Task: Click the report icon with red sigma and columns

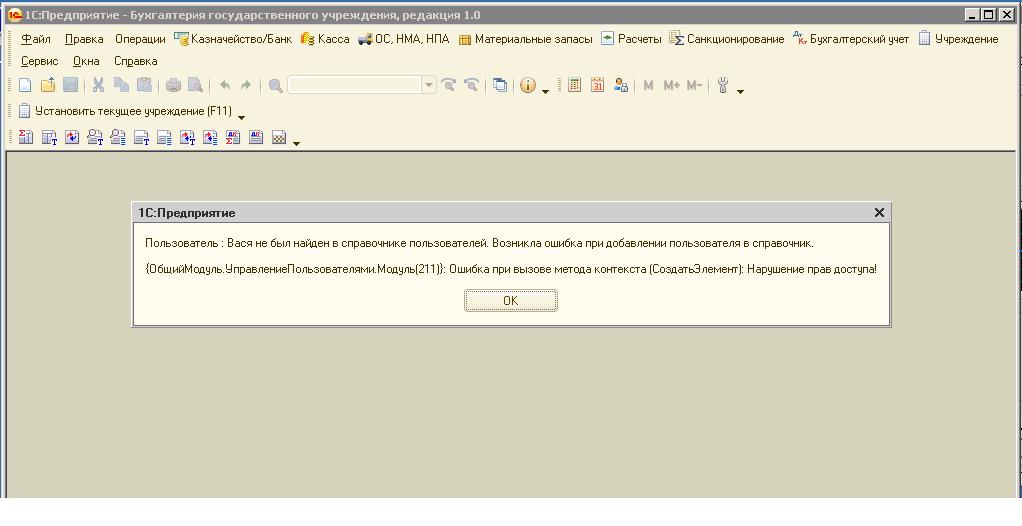Action: 25,137
